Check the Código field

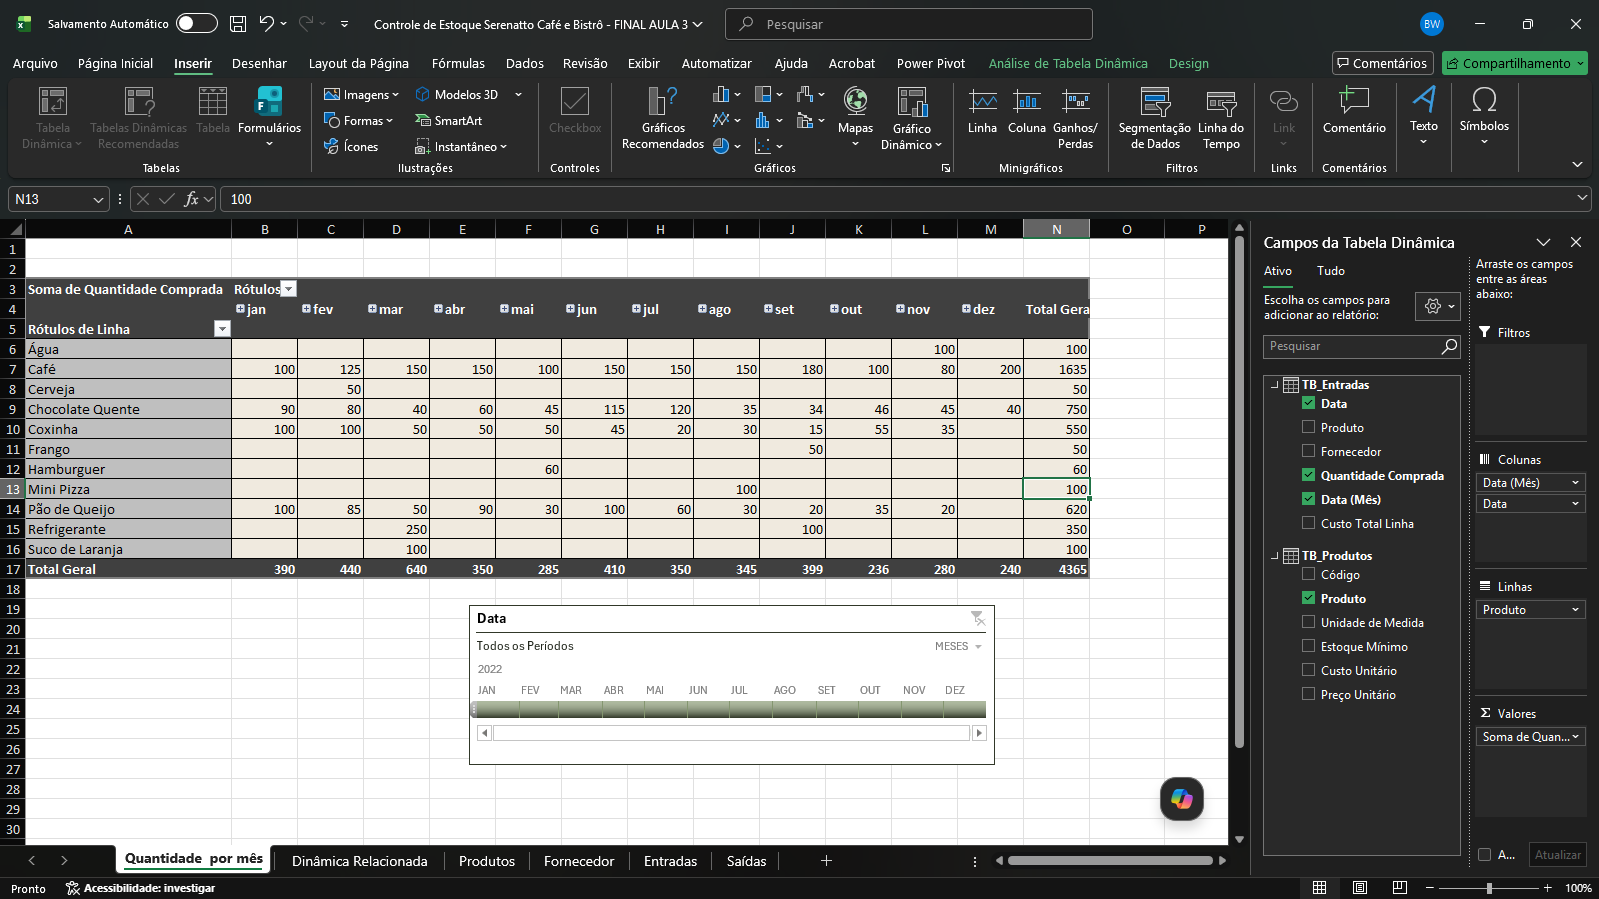1308,574
